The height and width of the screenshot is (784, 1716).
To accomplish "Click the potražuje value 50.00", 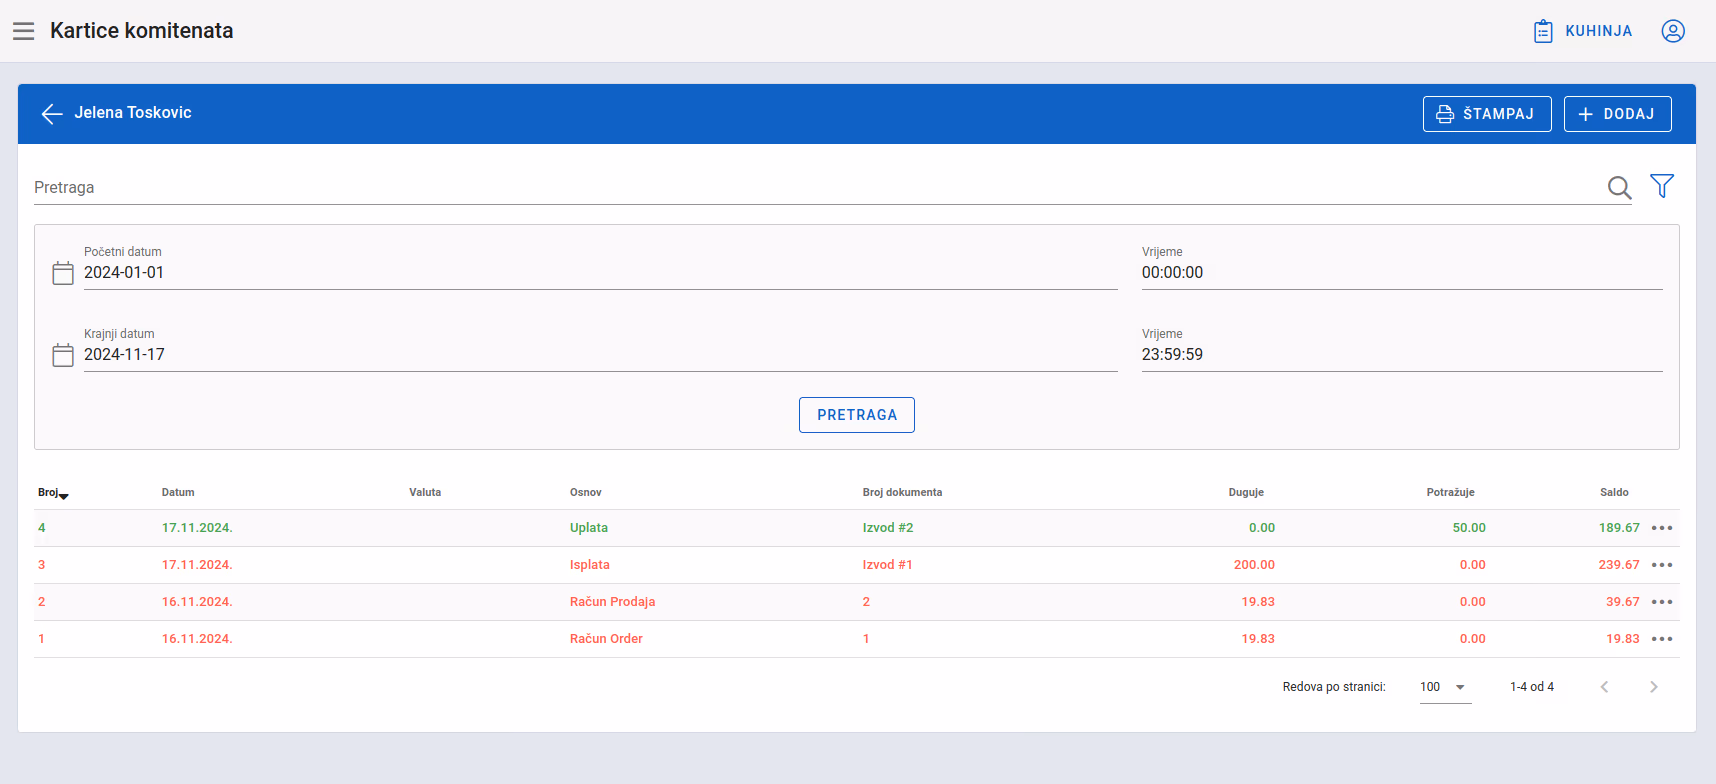I will (x=1469, y=528).
